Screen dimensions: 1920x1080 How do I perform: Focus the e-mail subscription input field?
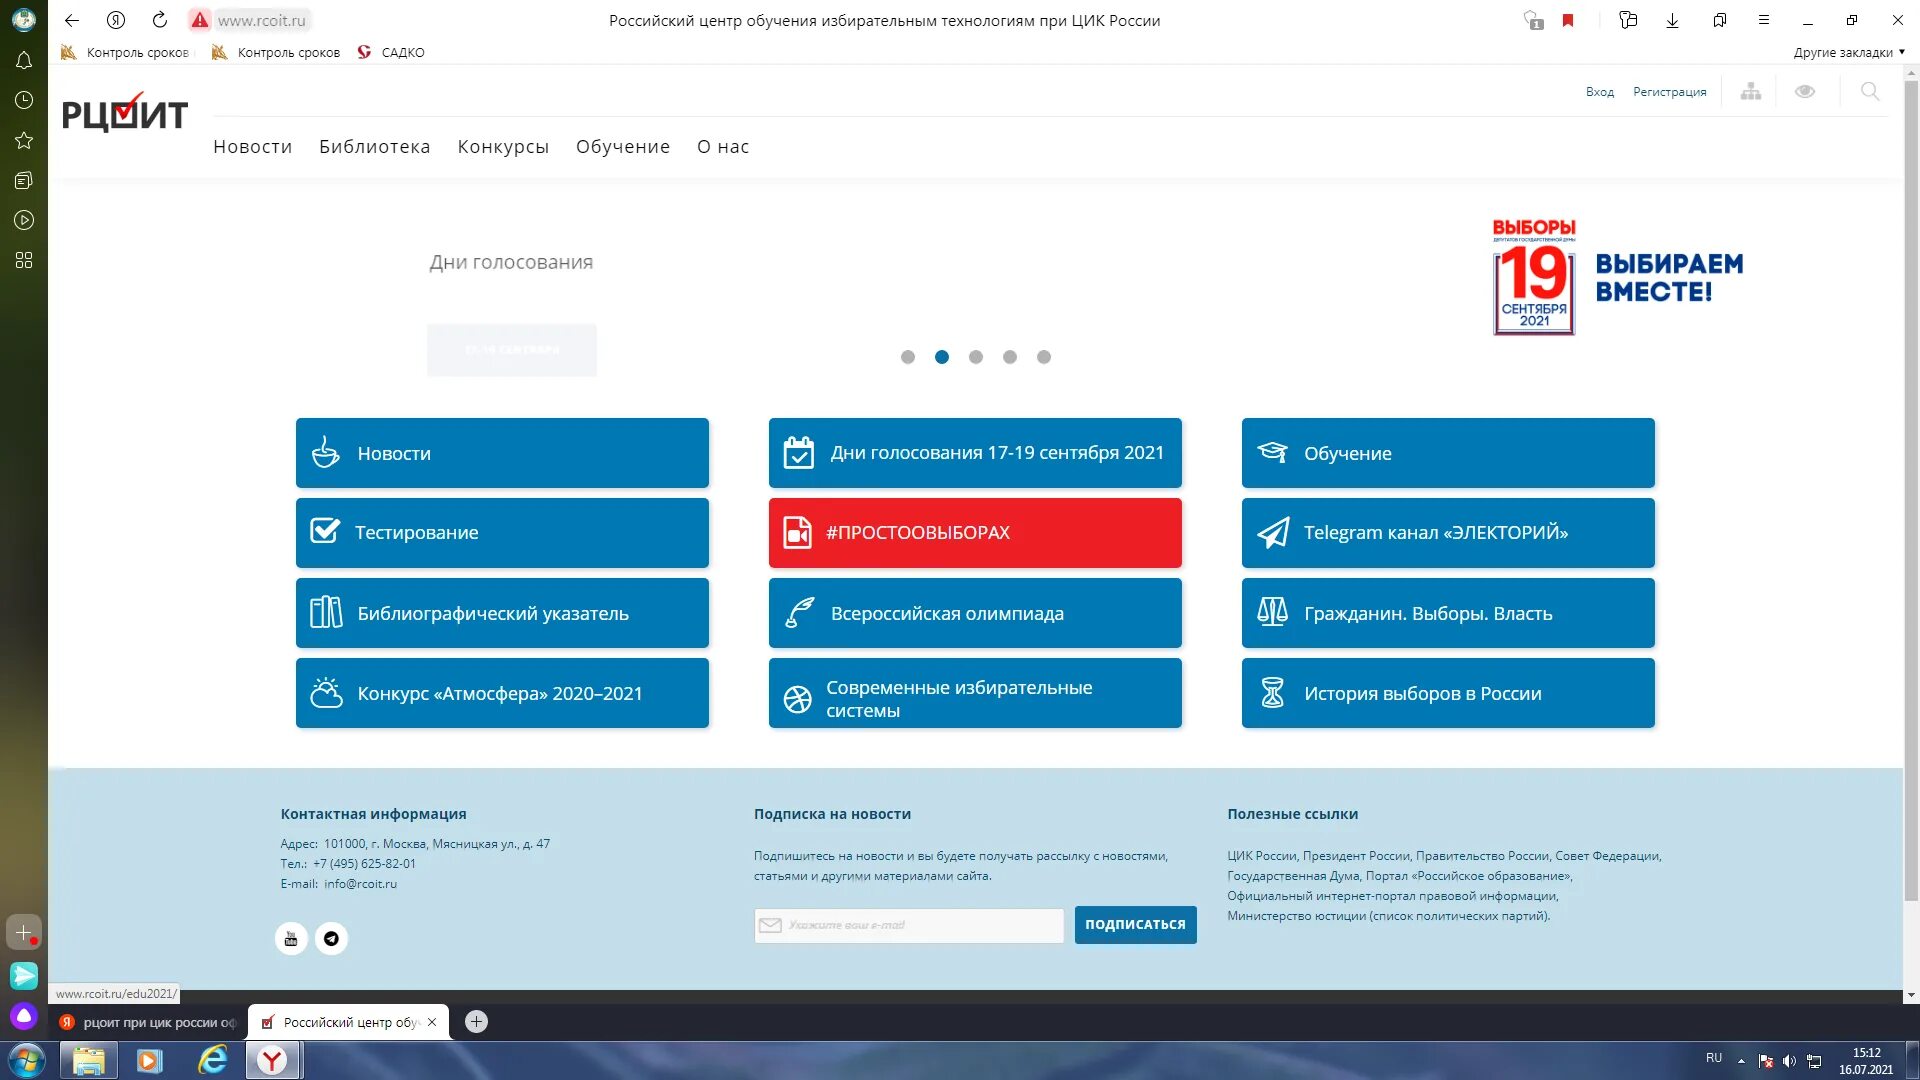909,925
